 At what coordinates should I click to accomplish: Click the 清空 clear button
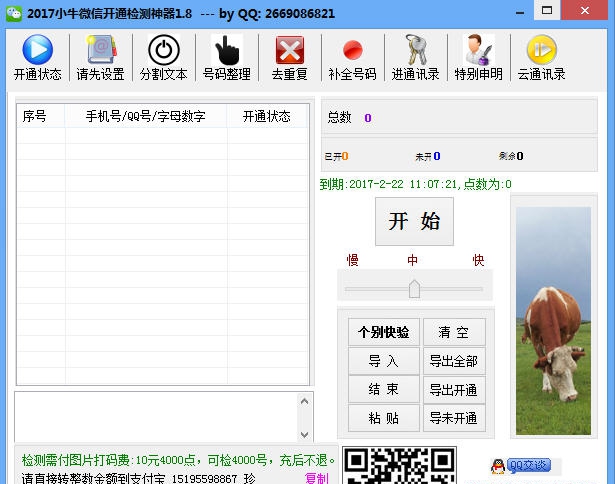coord(454,332)
